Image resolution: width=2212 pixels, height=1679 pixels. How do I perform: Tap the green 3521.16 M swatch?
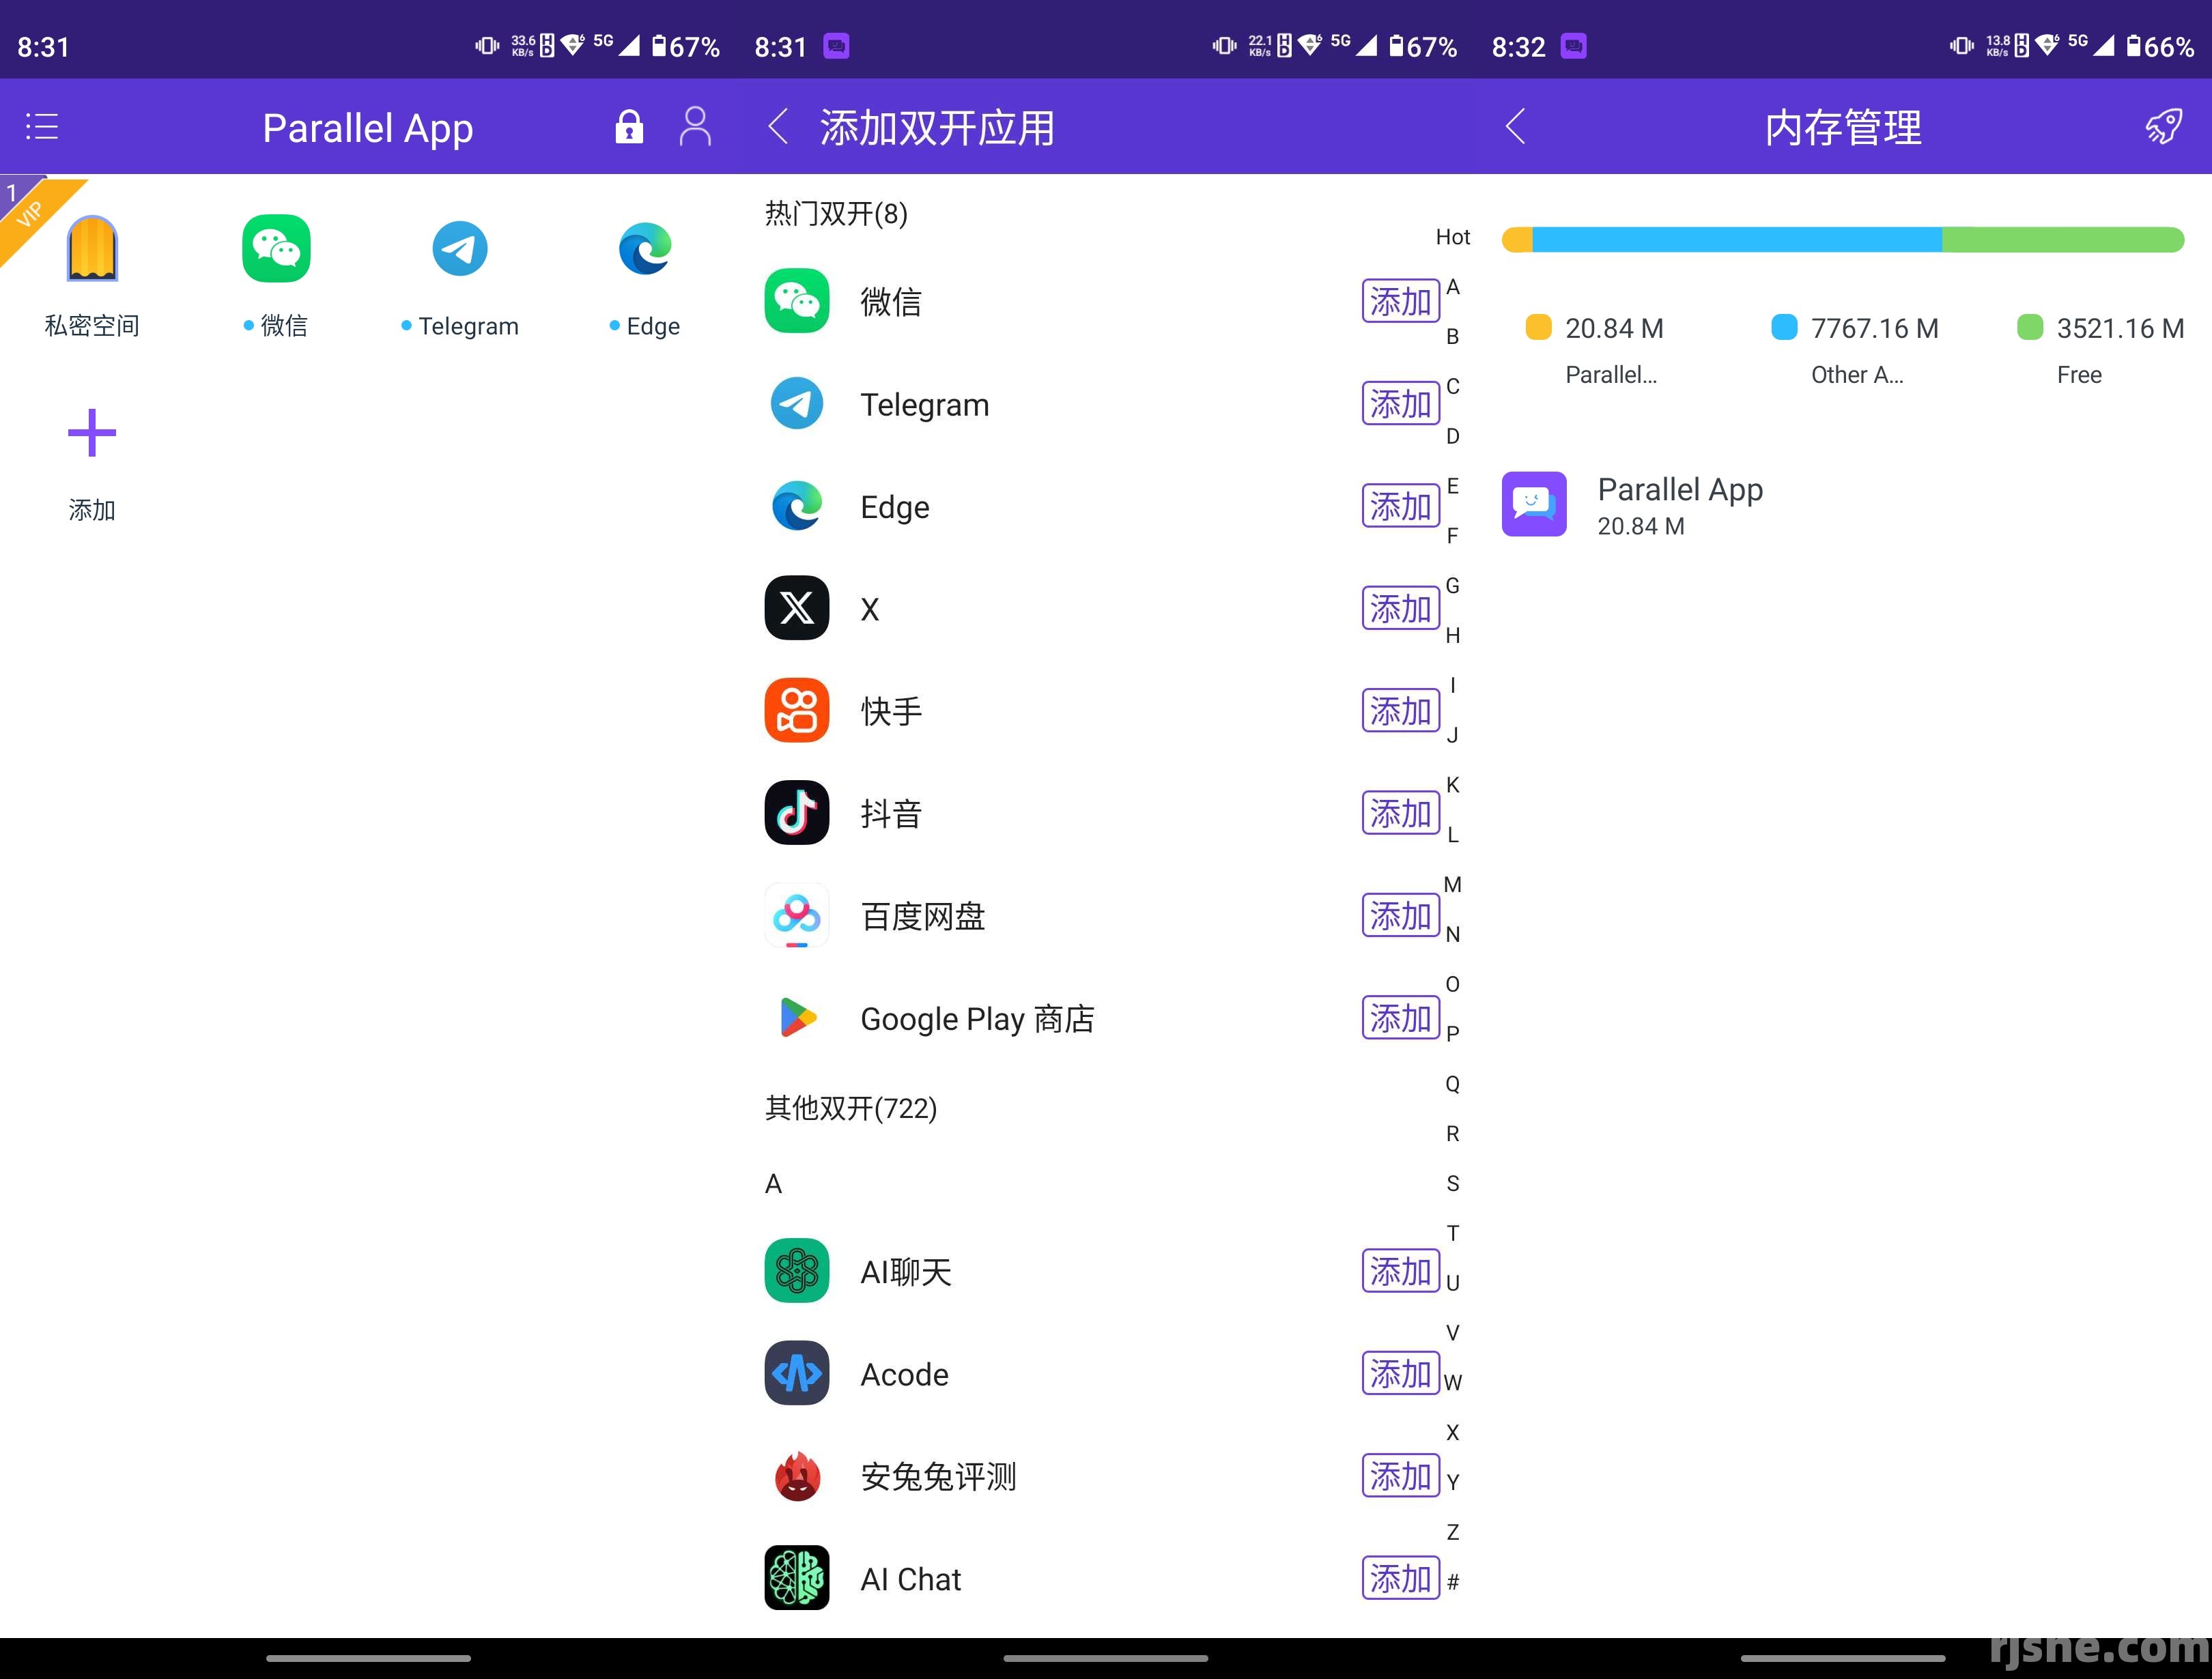(2030, 327)
